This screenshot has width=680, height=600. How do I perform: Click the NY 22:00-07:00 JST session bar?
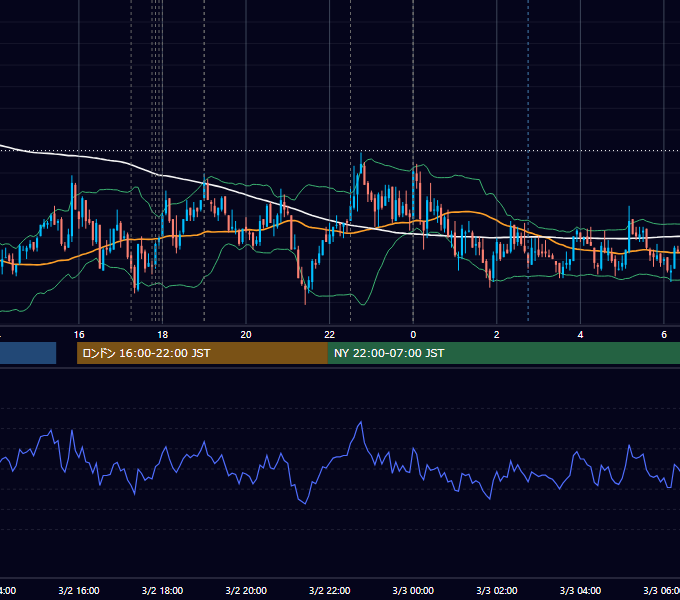(x=503, y=353)
